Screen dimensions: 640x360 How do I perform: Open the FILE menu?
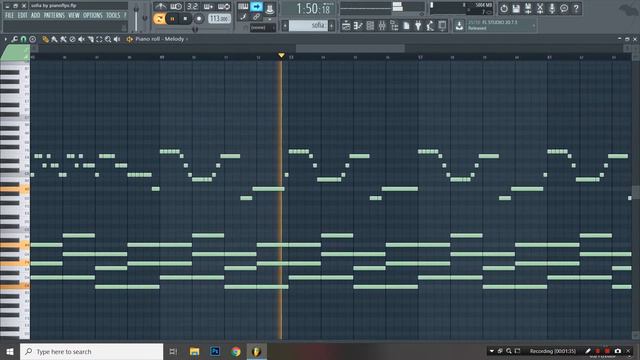[x=9, y=15]
